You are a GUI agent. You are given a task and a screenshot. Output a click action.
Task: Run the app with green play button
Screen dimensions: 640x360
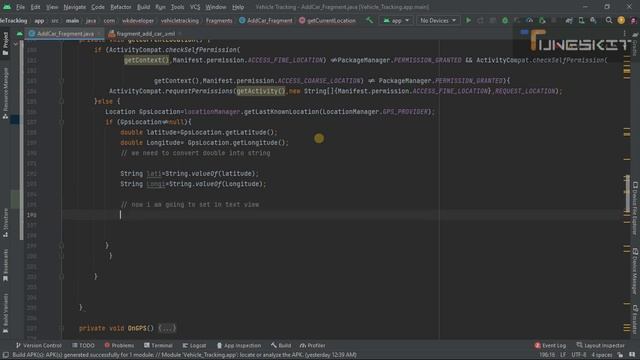point(468,20)
